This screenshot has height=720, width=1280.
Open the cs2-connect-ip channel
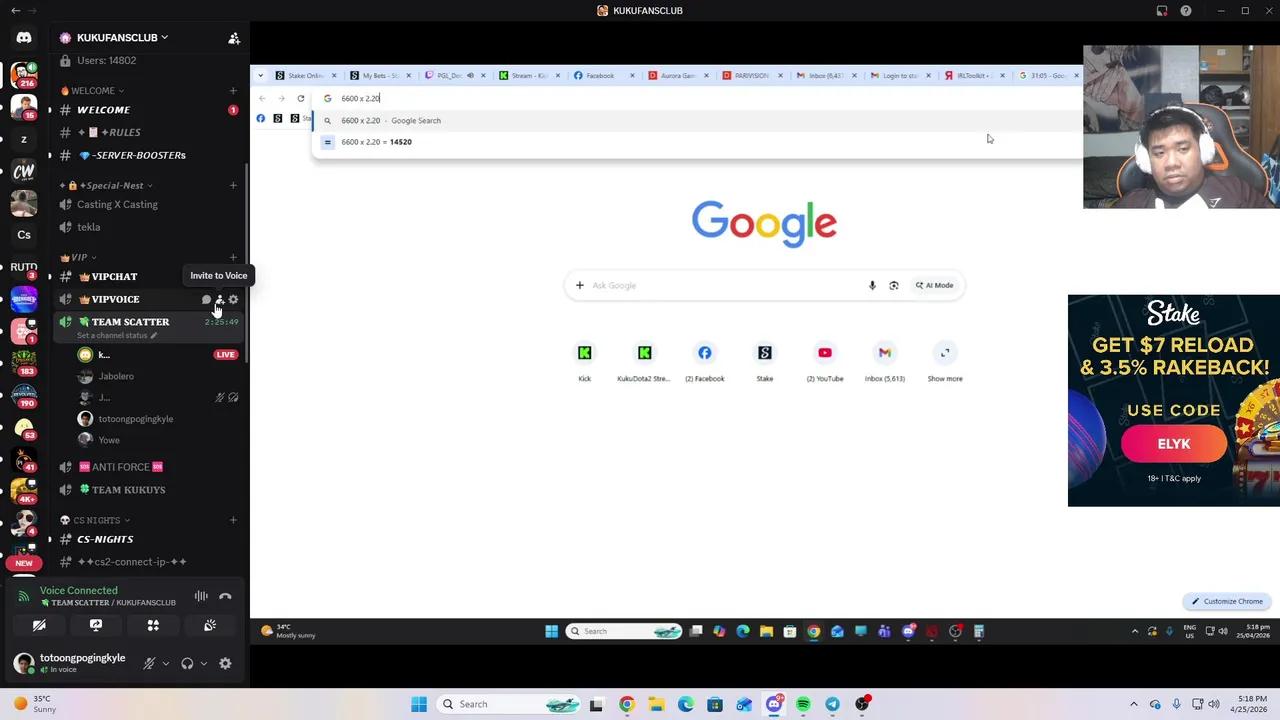coord(147,562)
